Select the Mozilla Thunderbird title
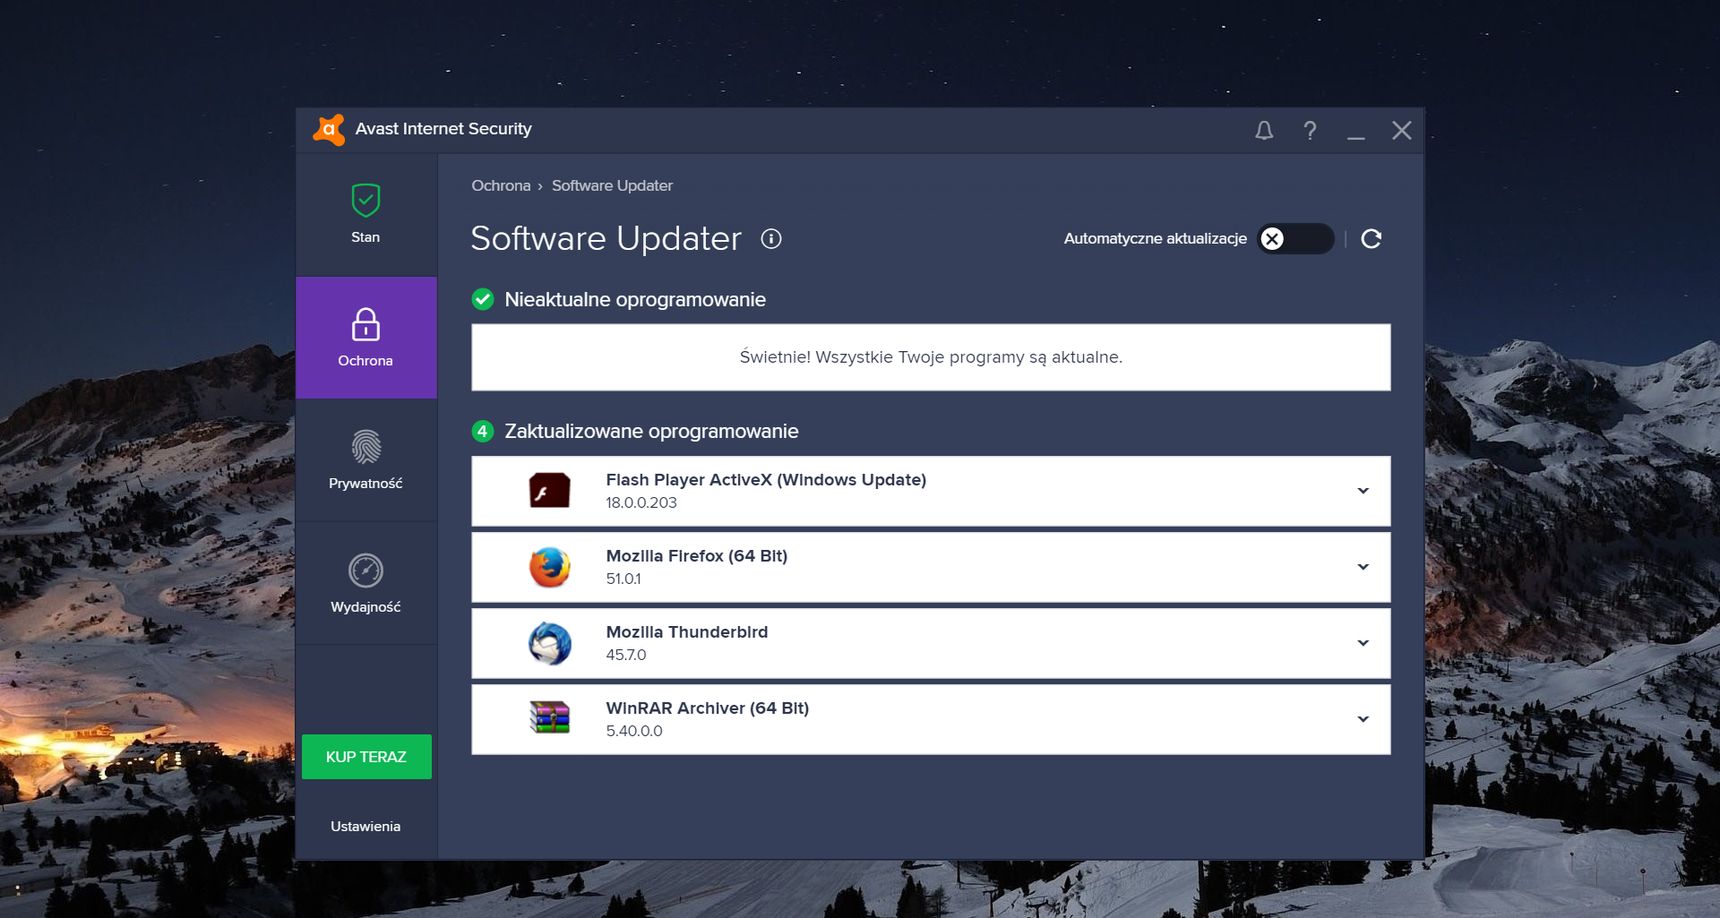 coord(687,632)
